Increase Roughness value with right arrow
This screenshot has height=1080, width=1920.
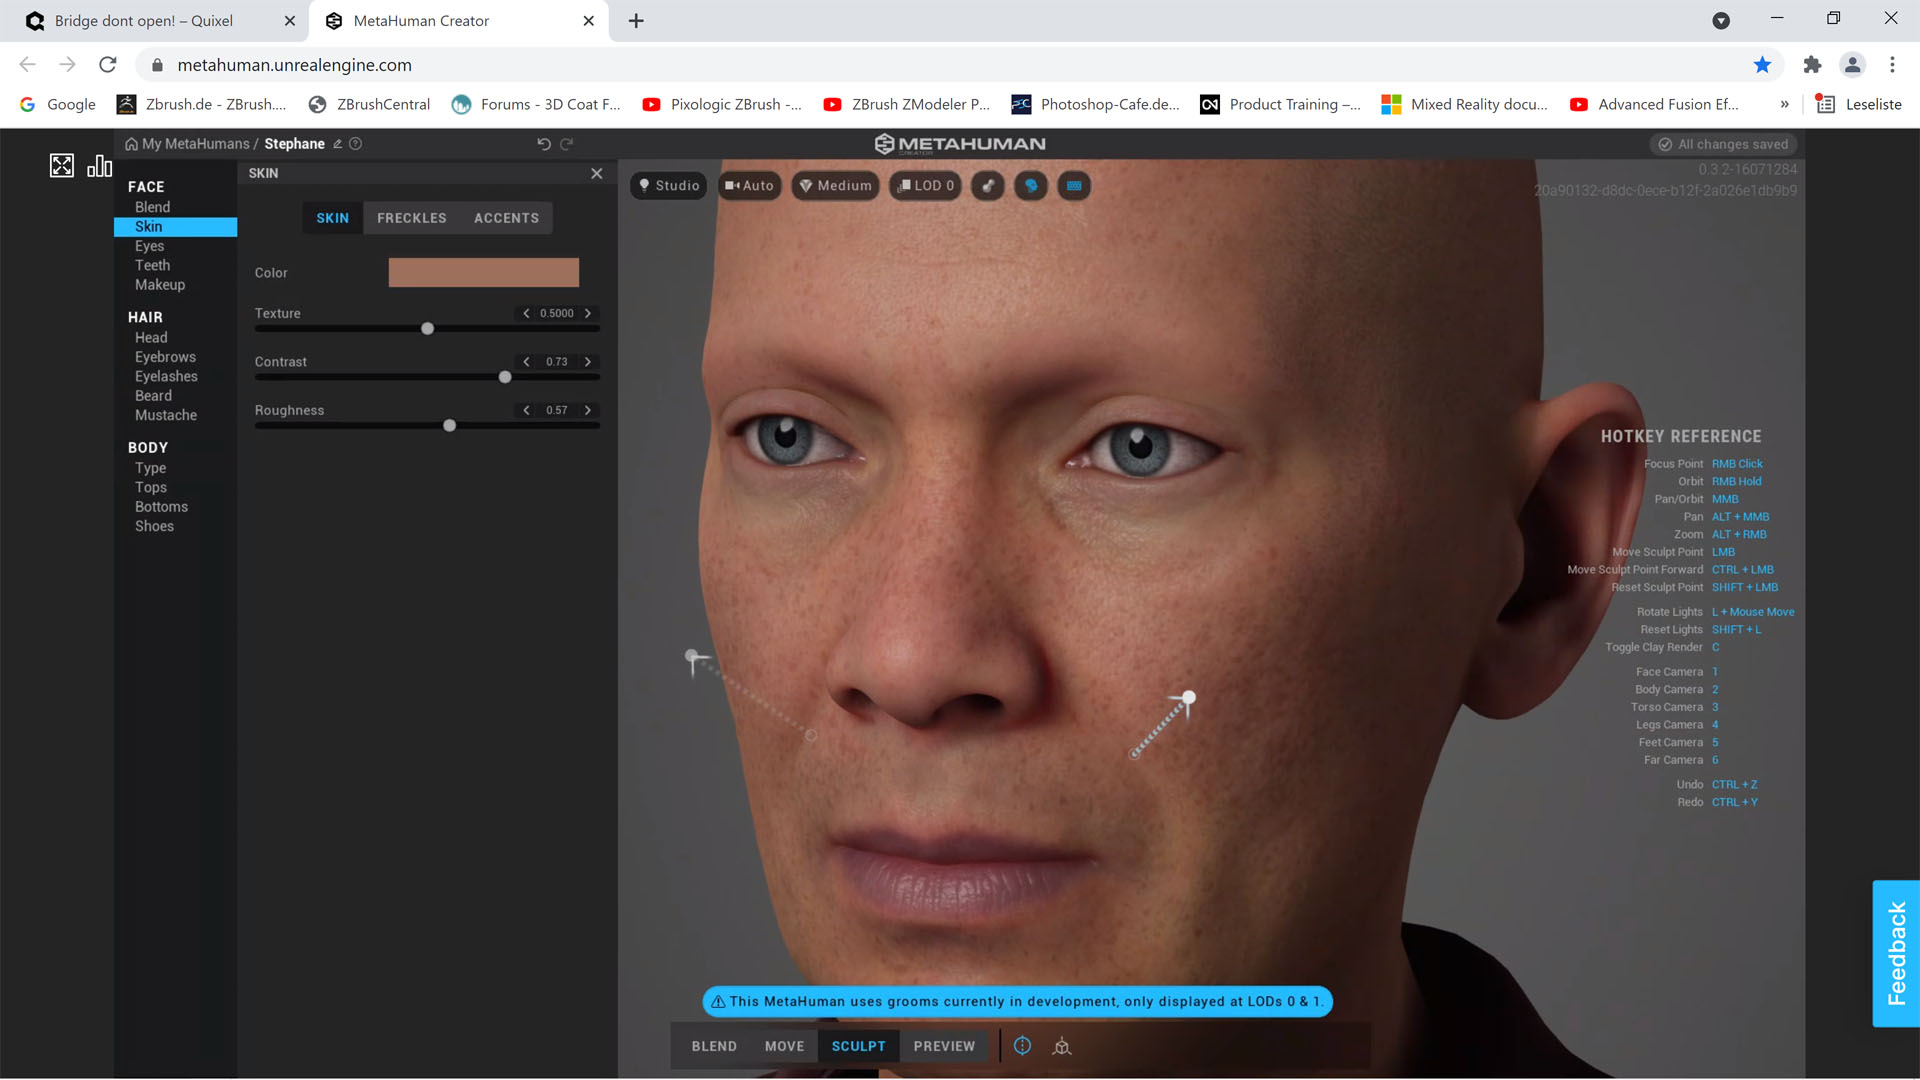click(588, 411)
